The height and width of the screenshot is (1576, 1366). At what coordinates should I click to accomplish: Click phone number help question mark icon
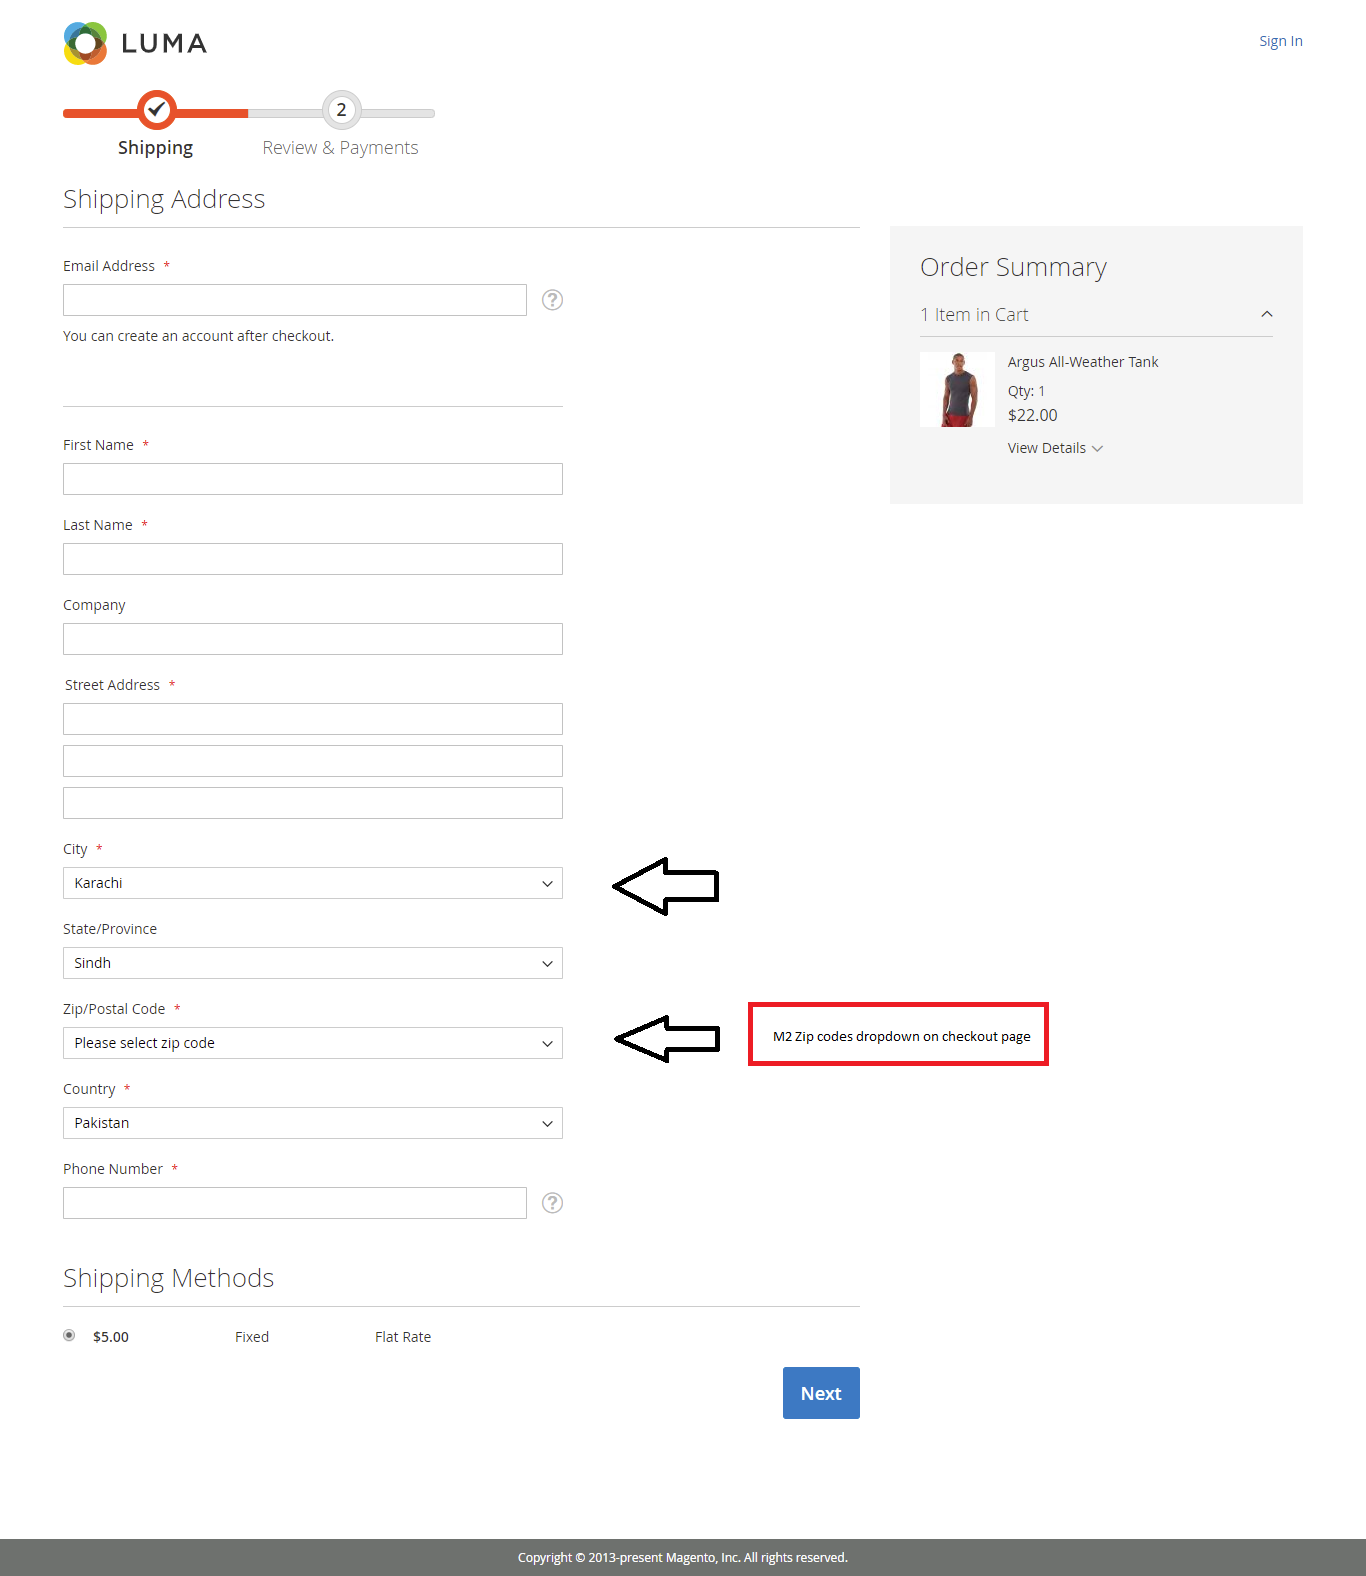pos(552,1203)
